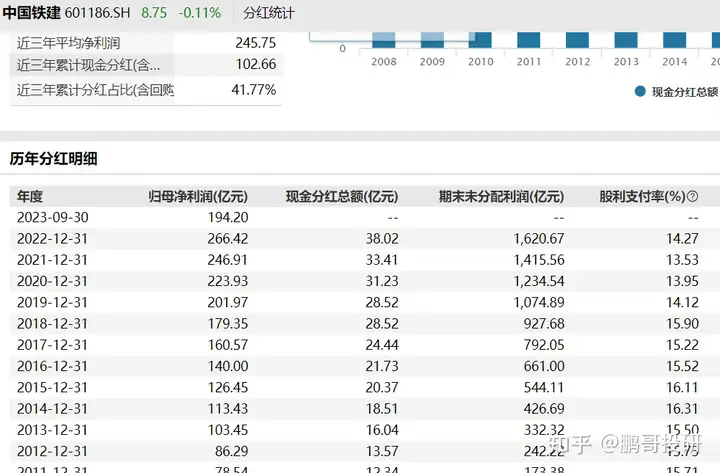Click undistributed profit 1,620.67
The width and height of the screenshot is (720, 473).
pos(539,239)
